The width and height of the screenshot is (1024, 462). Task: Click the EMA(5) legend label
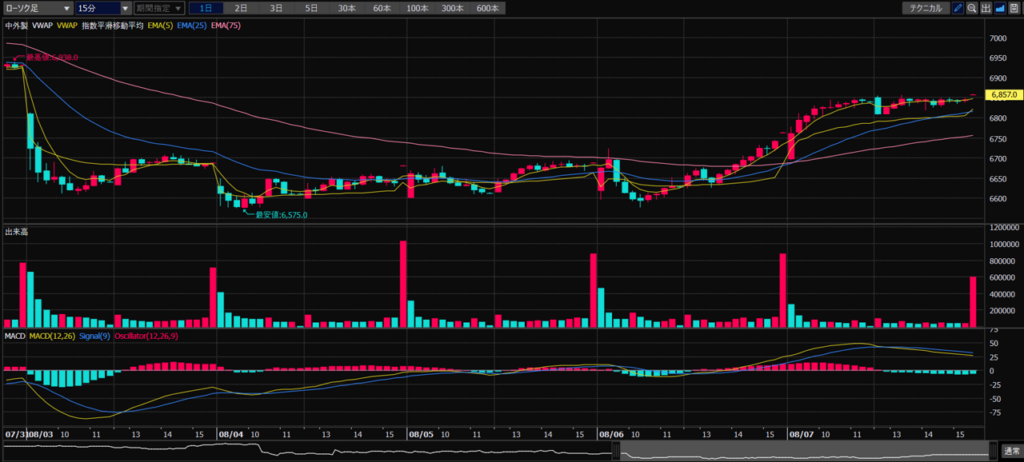159,25
